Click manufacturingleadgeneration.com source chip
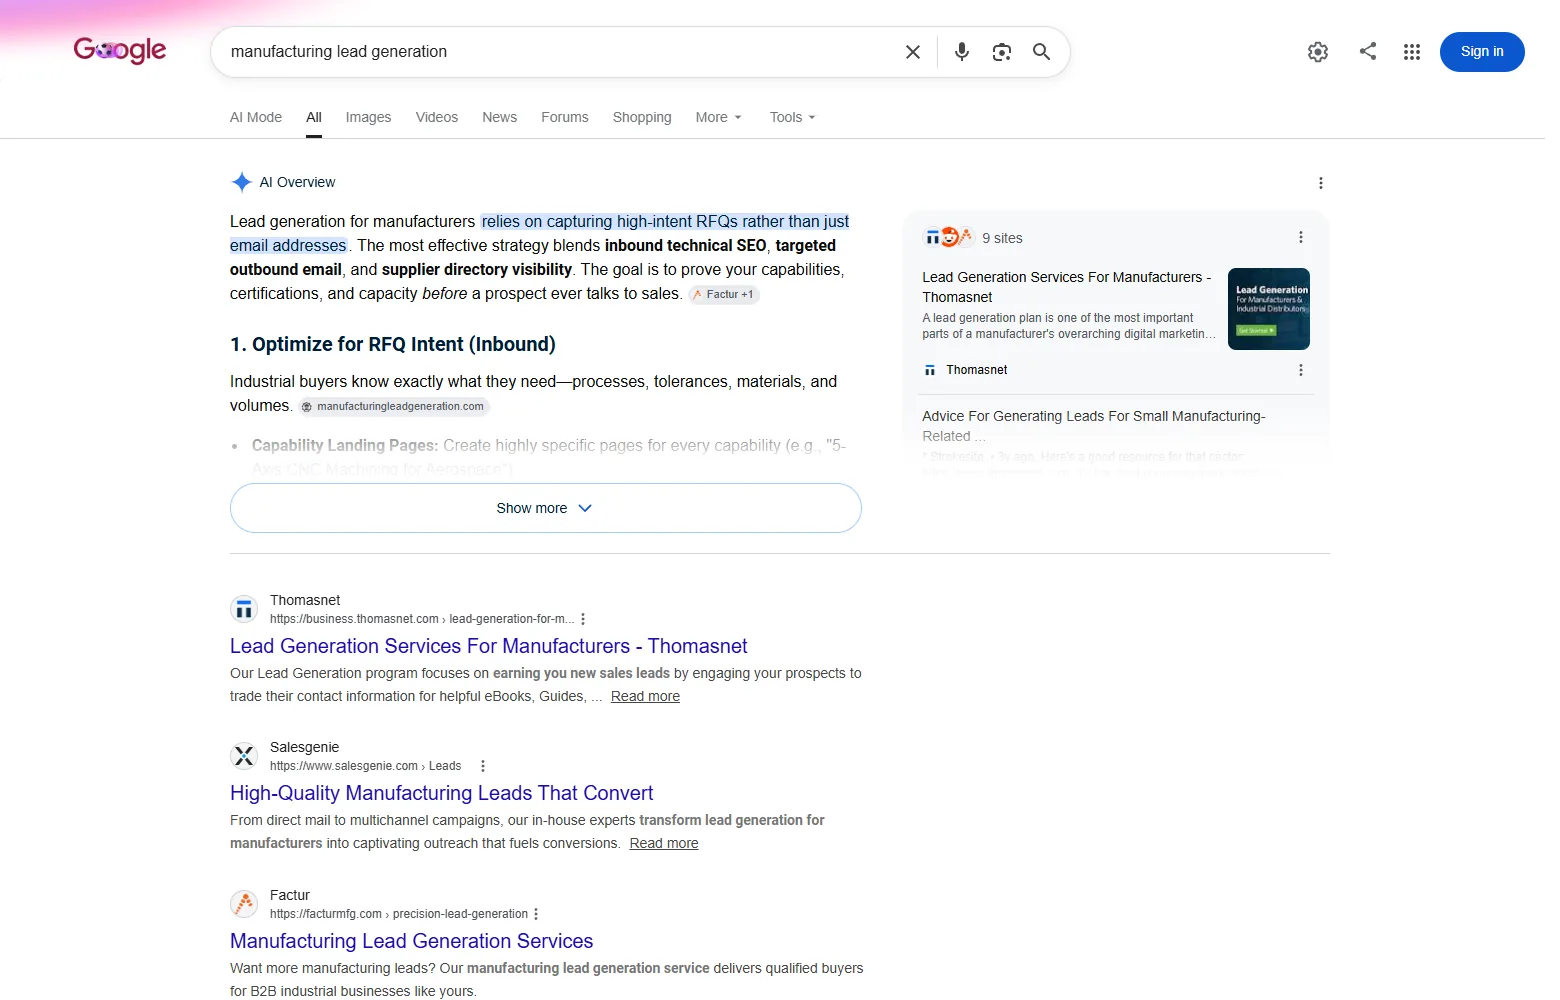 tap(393, 406)
